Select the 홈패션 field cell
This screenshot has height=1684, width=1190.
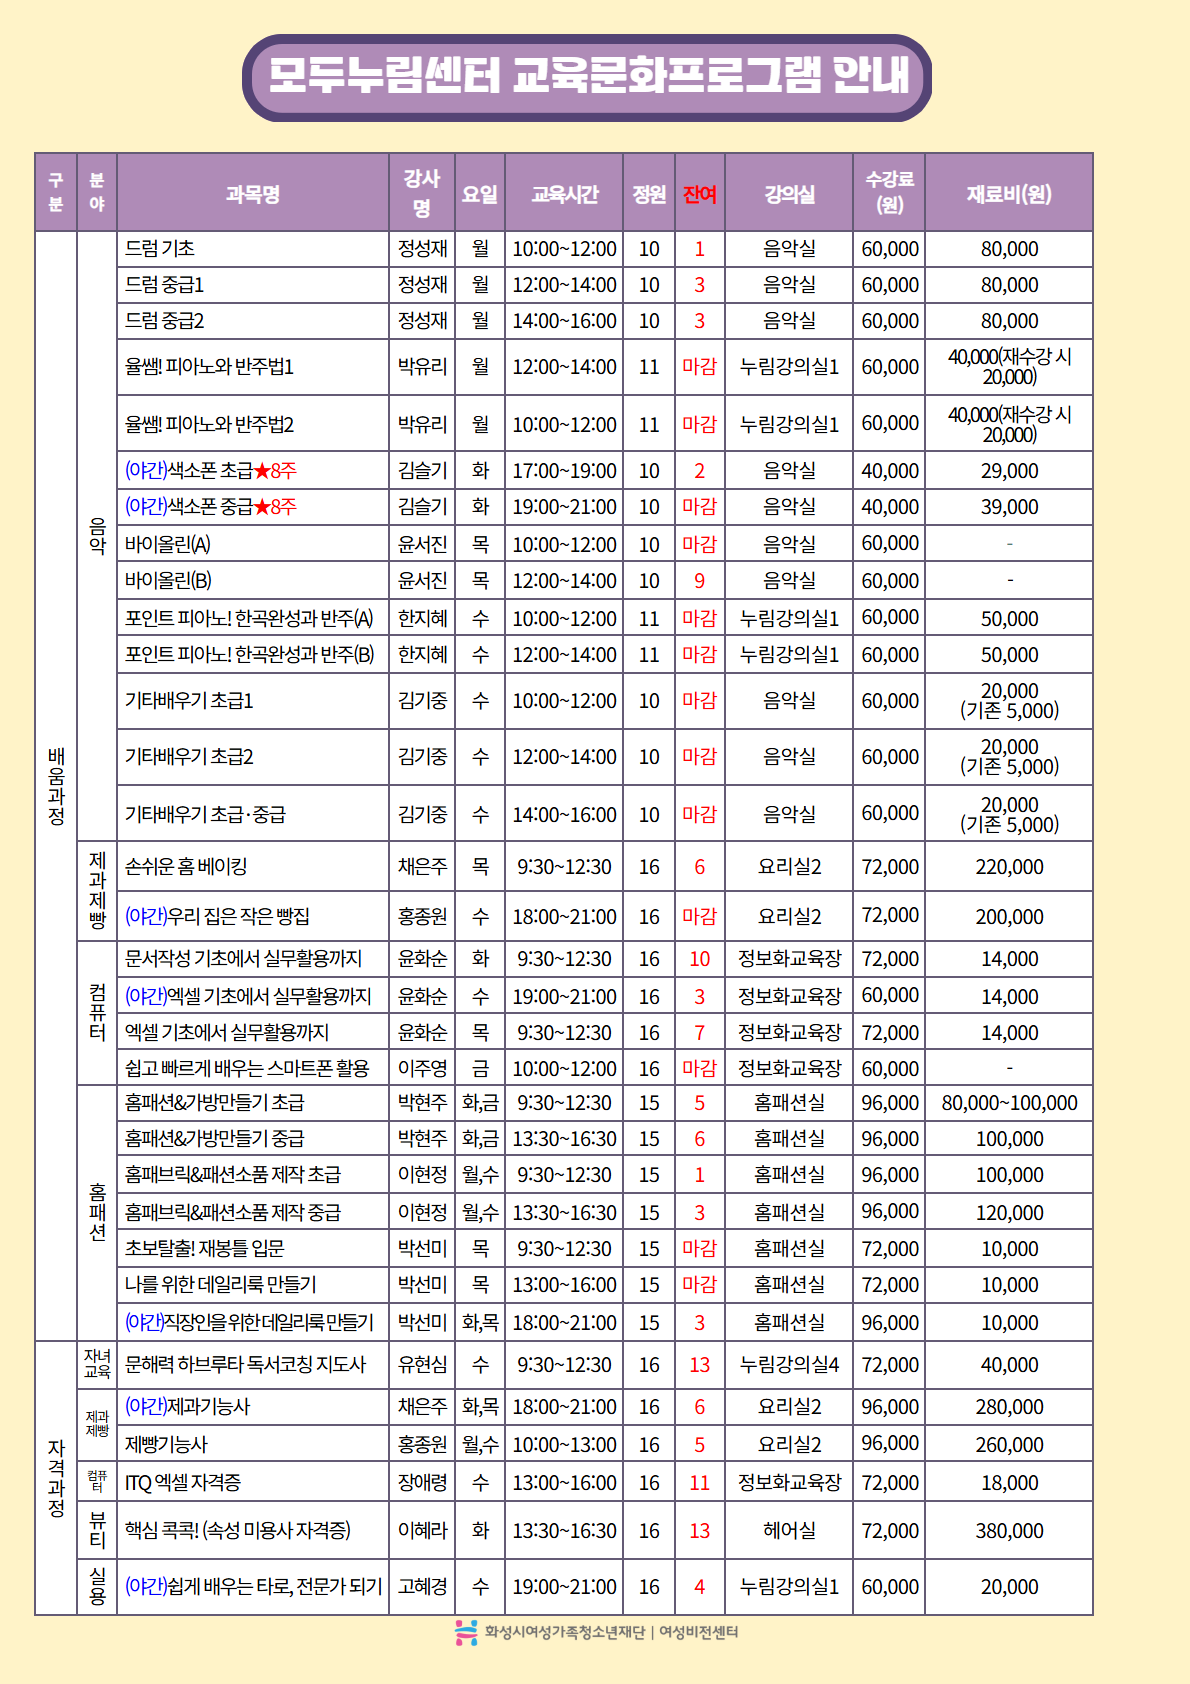tap(97, 1212)
